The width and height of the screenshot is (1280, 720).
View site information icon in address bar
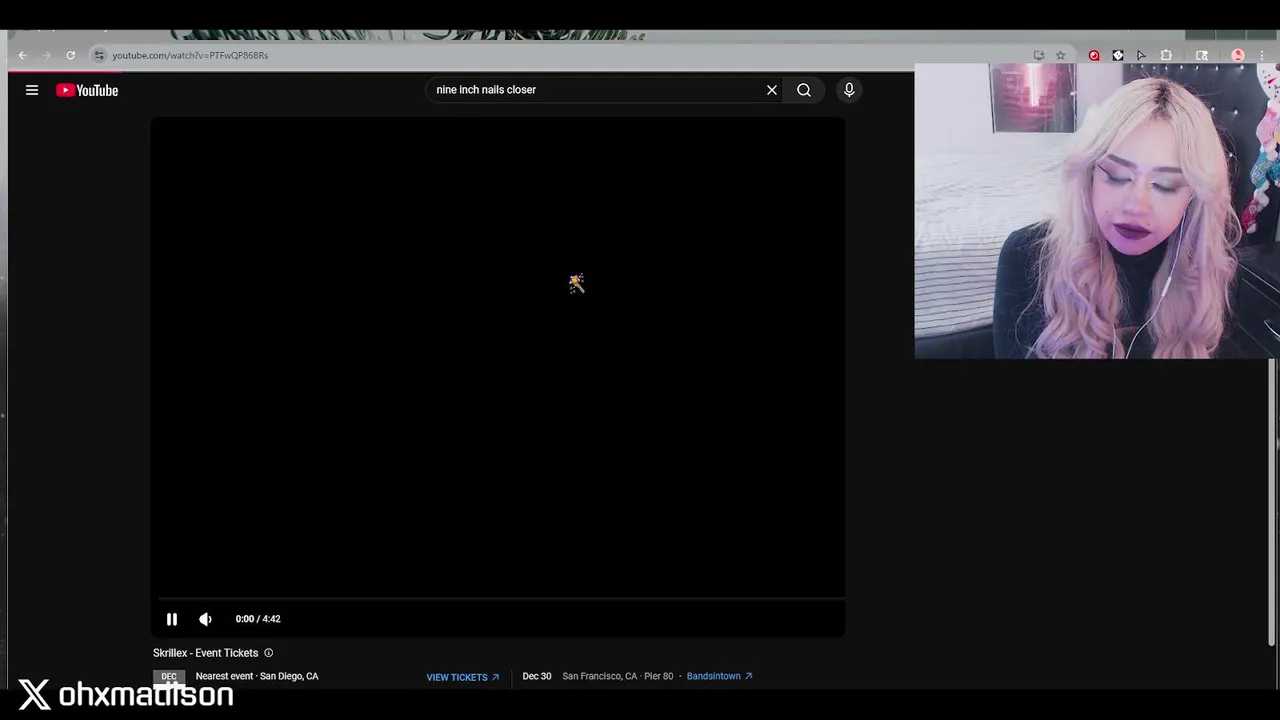[98, 55]
